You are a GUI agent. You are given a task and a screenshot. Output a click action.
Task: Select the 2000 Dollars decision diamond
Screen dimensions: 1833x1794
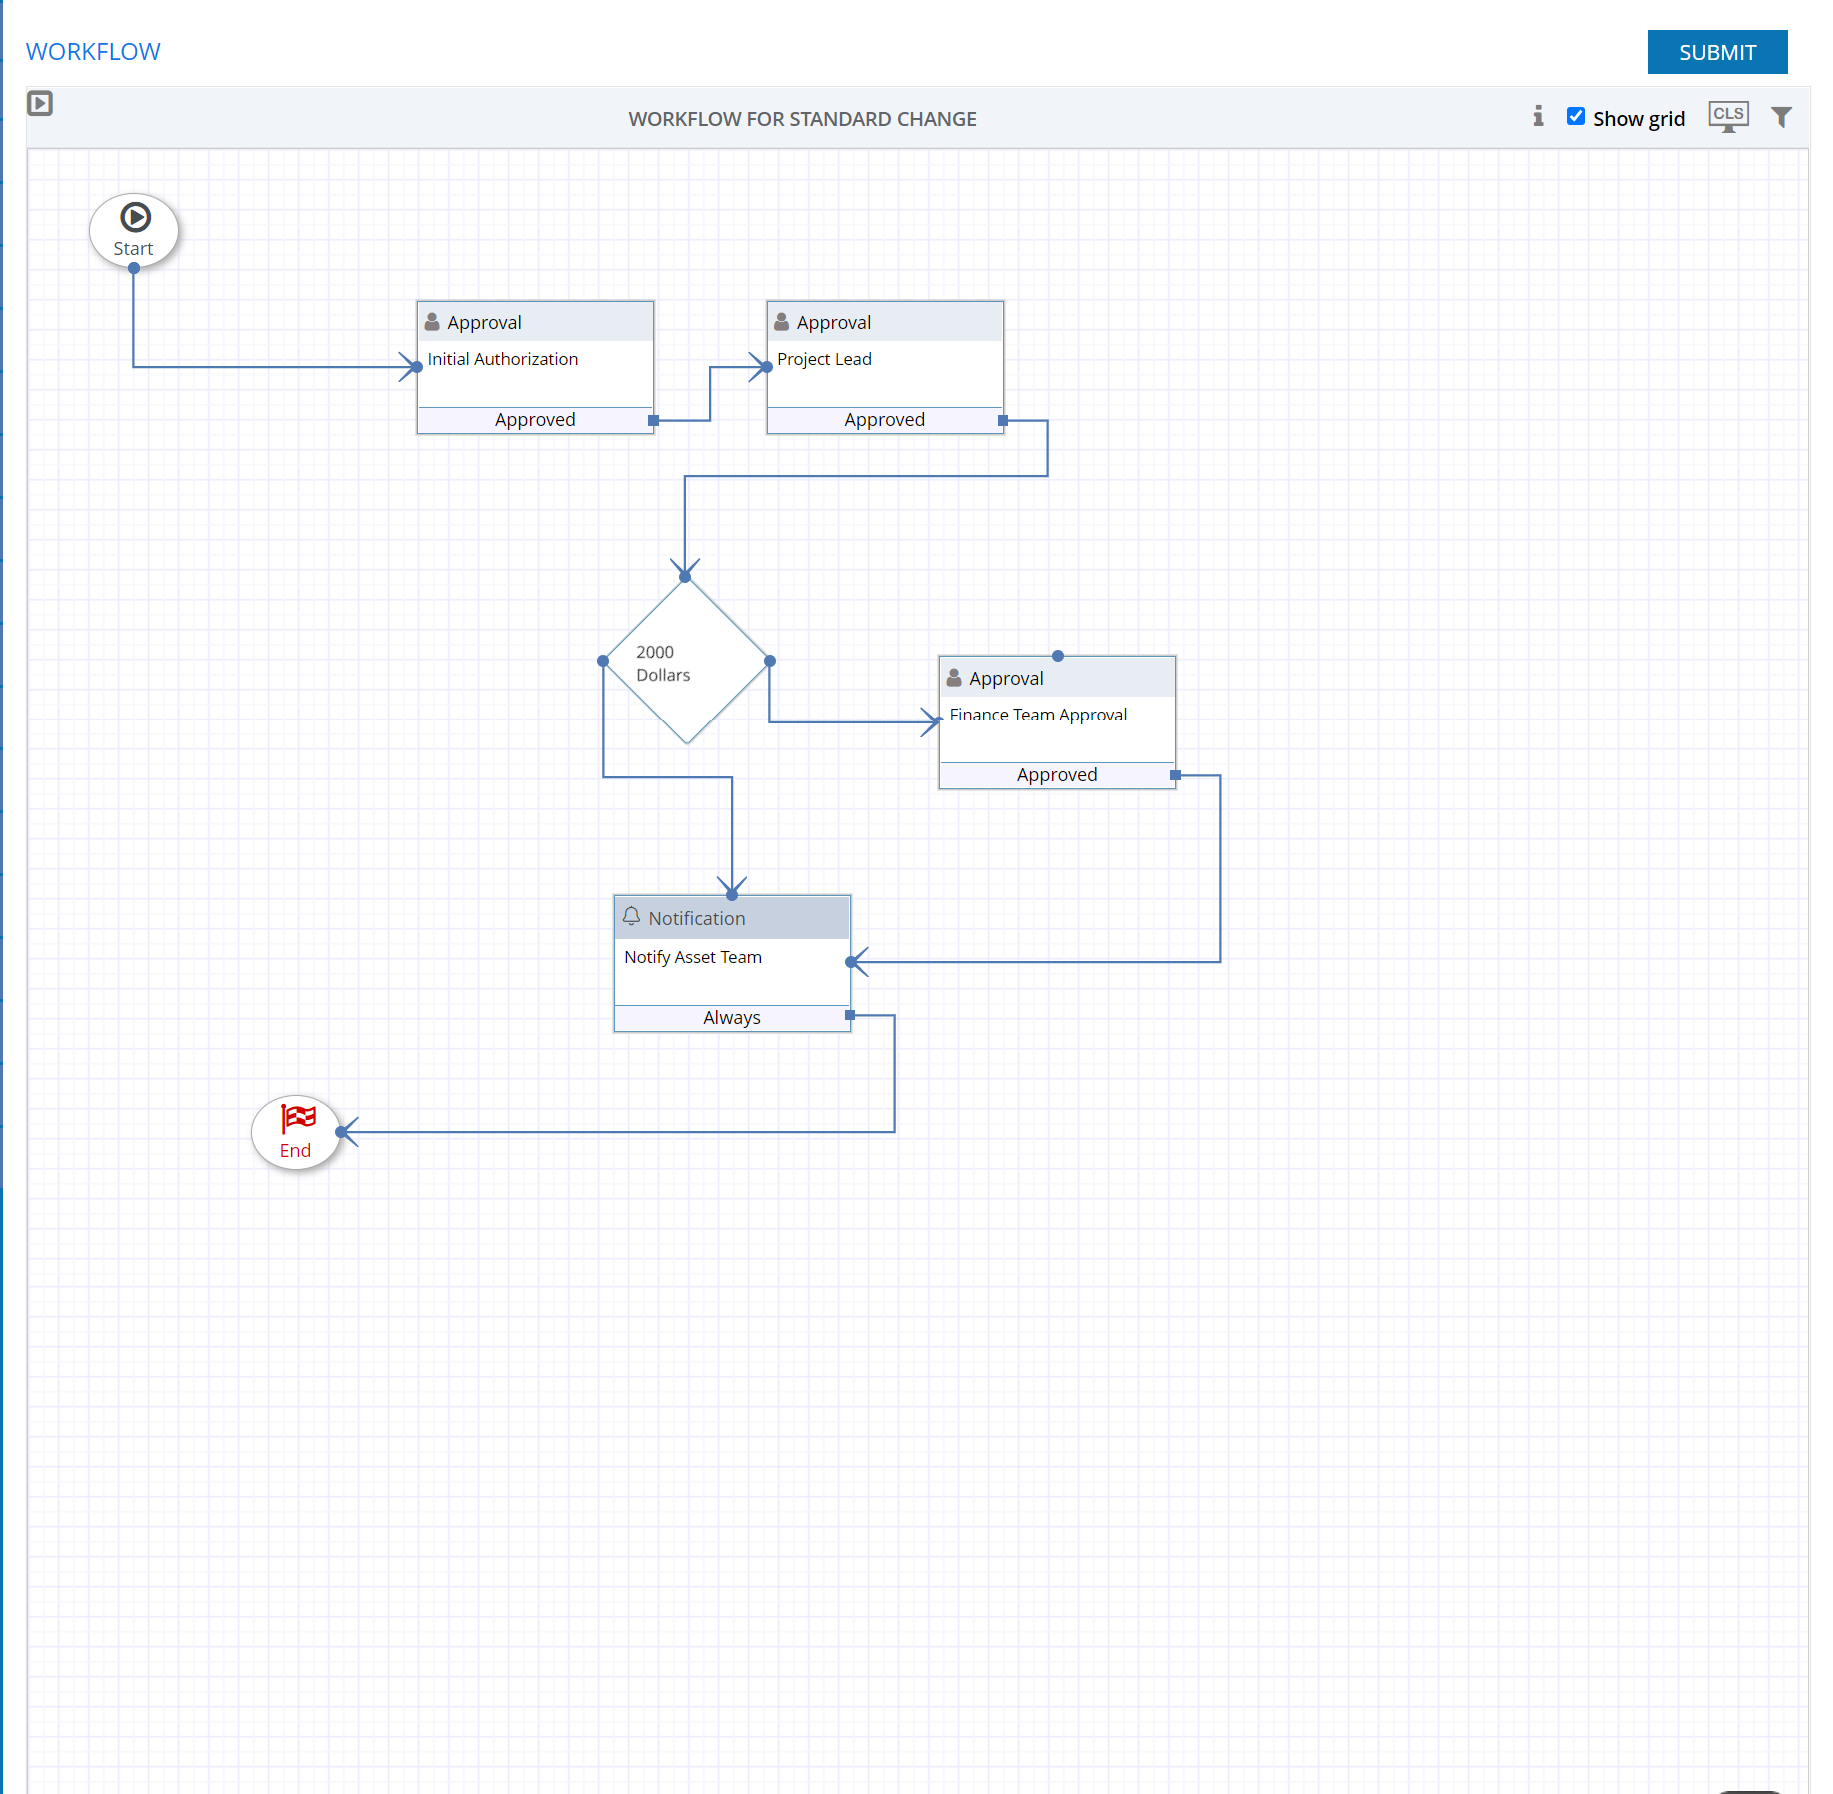click(x=687, y=661)
